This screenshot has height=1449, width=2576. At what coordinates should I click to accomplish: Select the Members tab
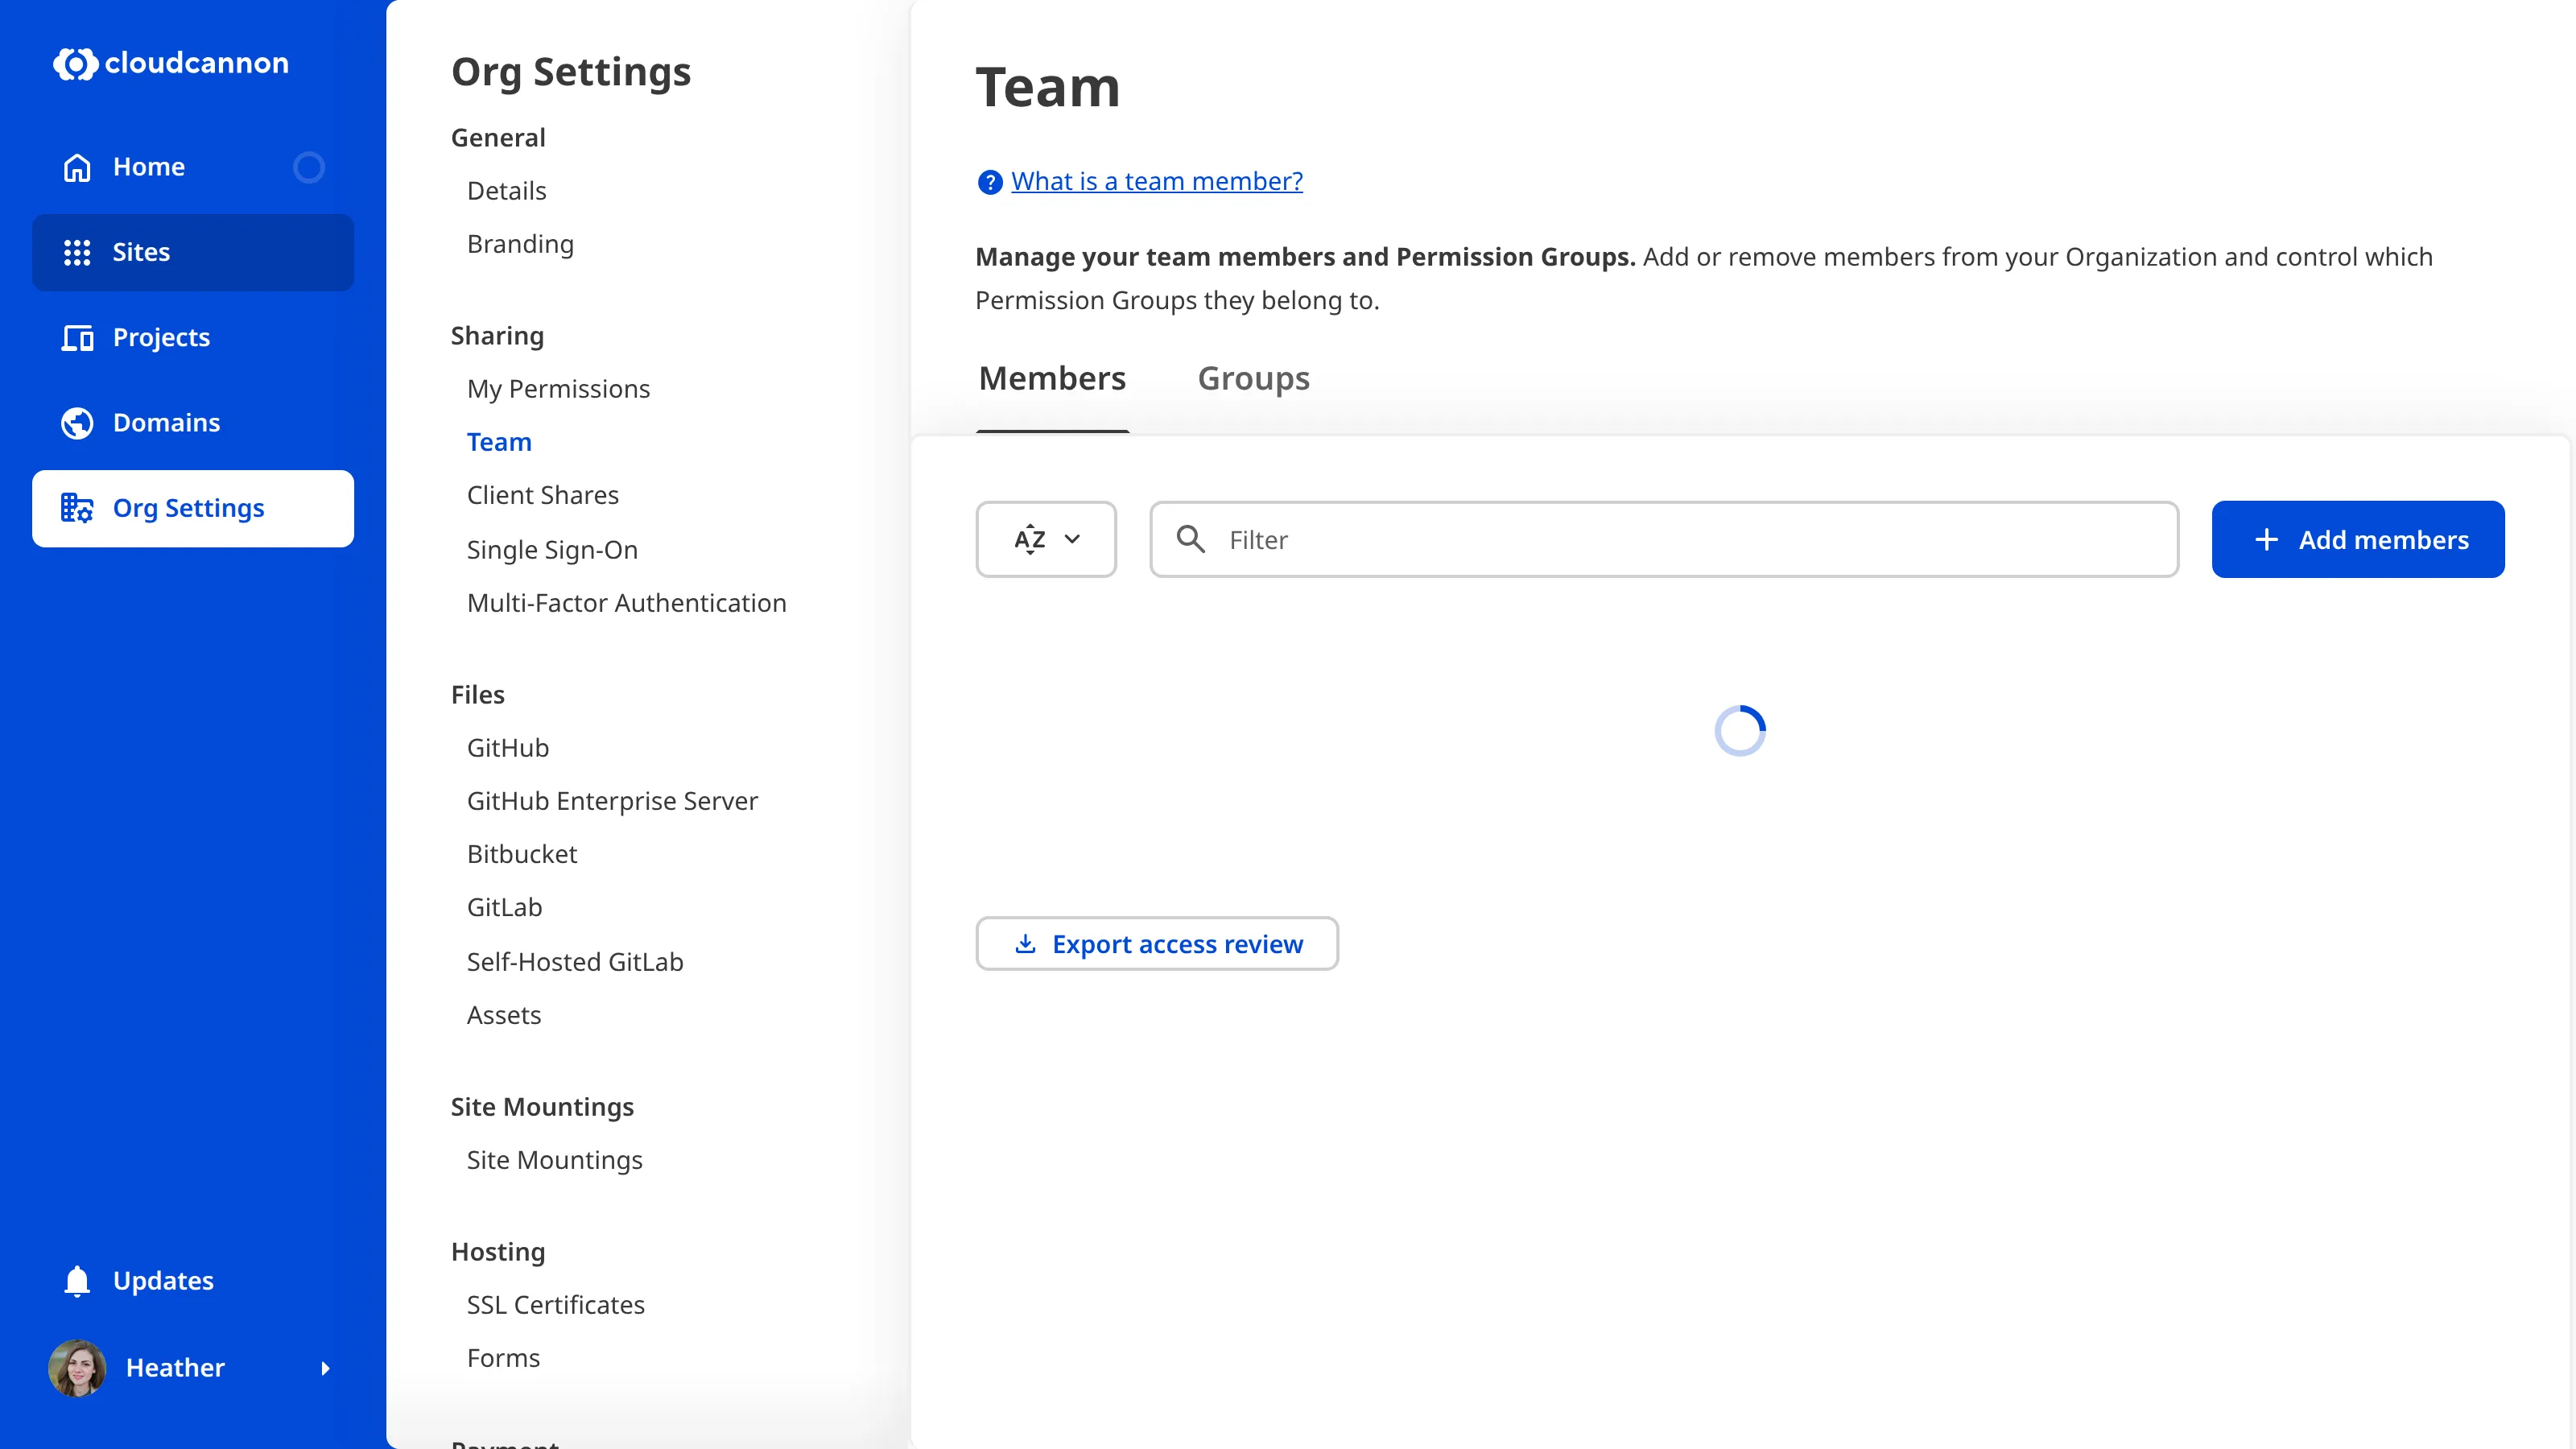pyautogui.click(x=1052, y=379)
